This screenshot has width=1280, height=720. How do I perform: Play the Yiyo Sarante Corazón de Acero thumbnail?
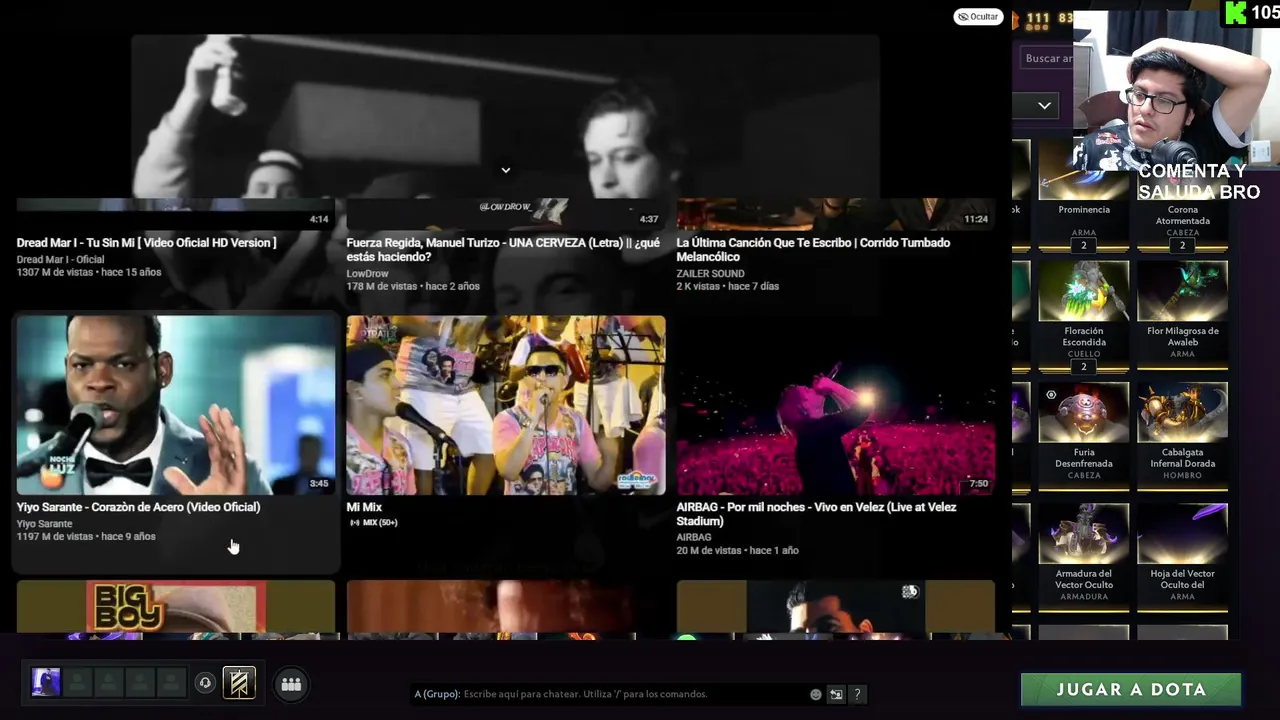click(x=176, y=405)
